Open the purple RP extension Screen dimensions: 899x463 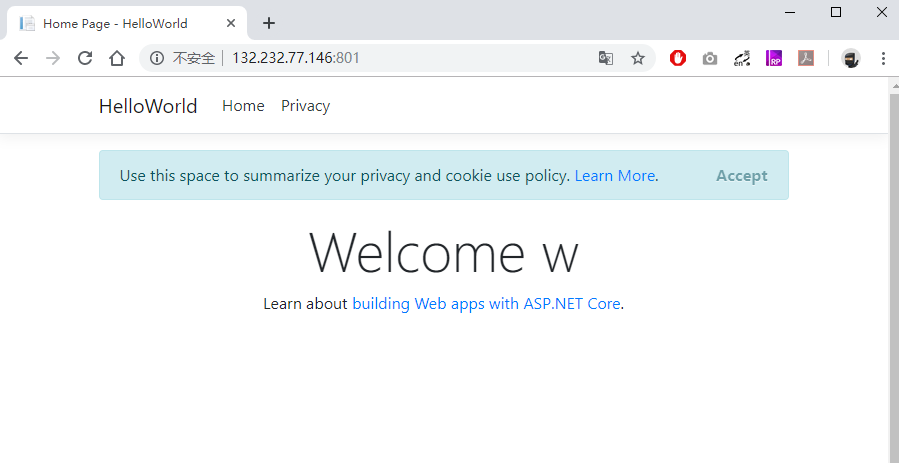[774, 58]
